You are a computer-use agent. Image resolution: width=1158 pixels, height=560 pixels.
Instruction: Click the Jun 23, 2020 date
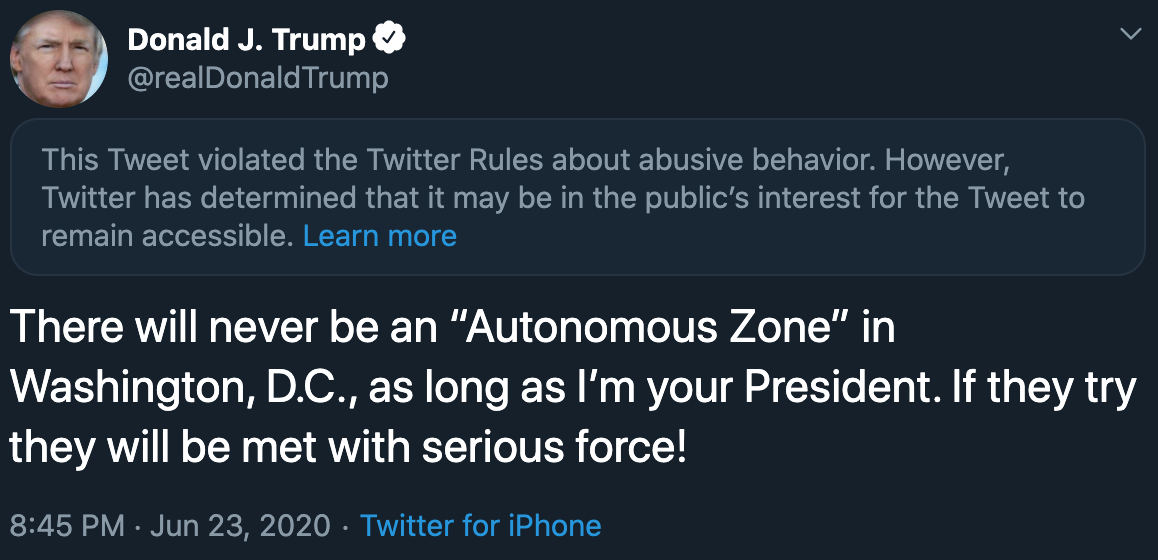point(239,525)
